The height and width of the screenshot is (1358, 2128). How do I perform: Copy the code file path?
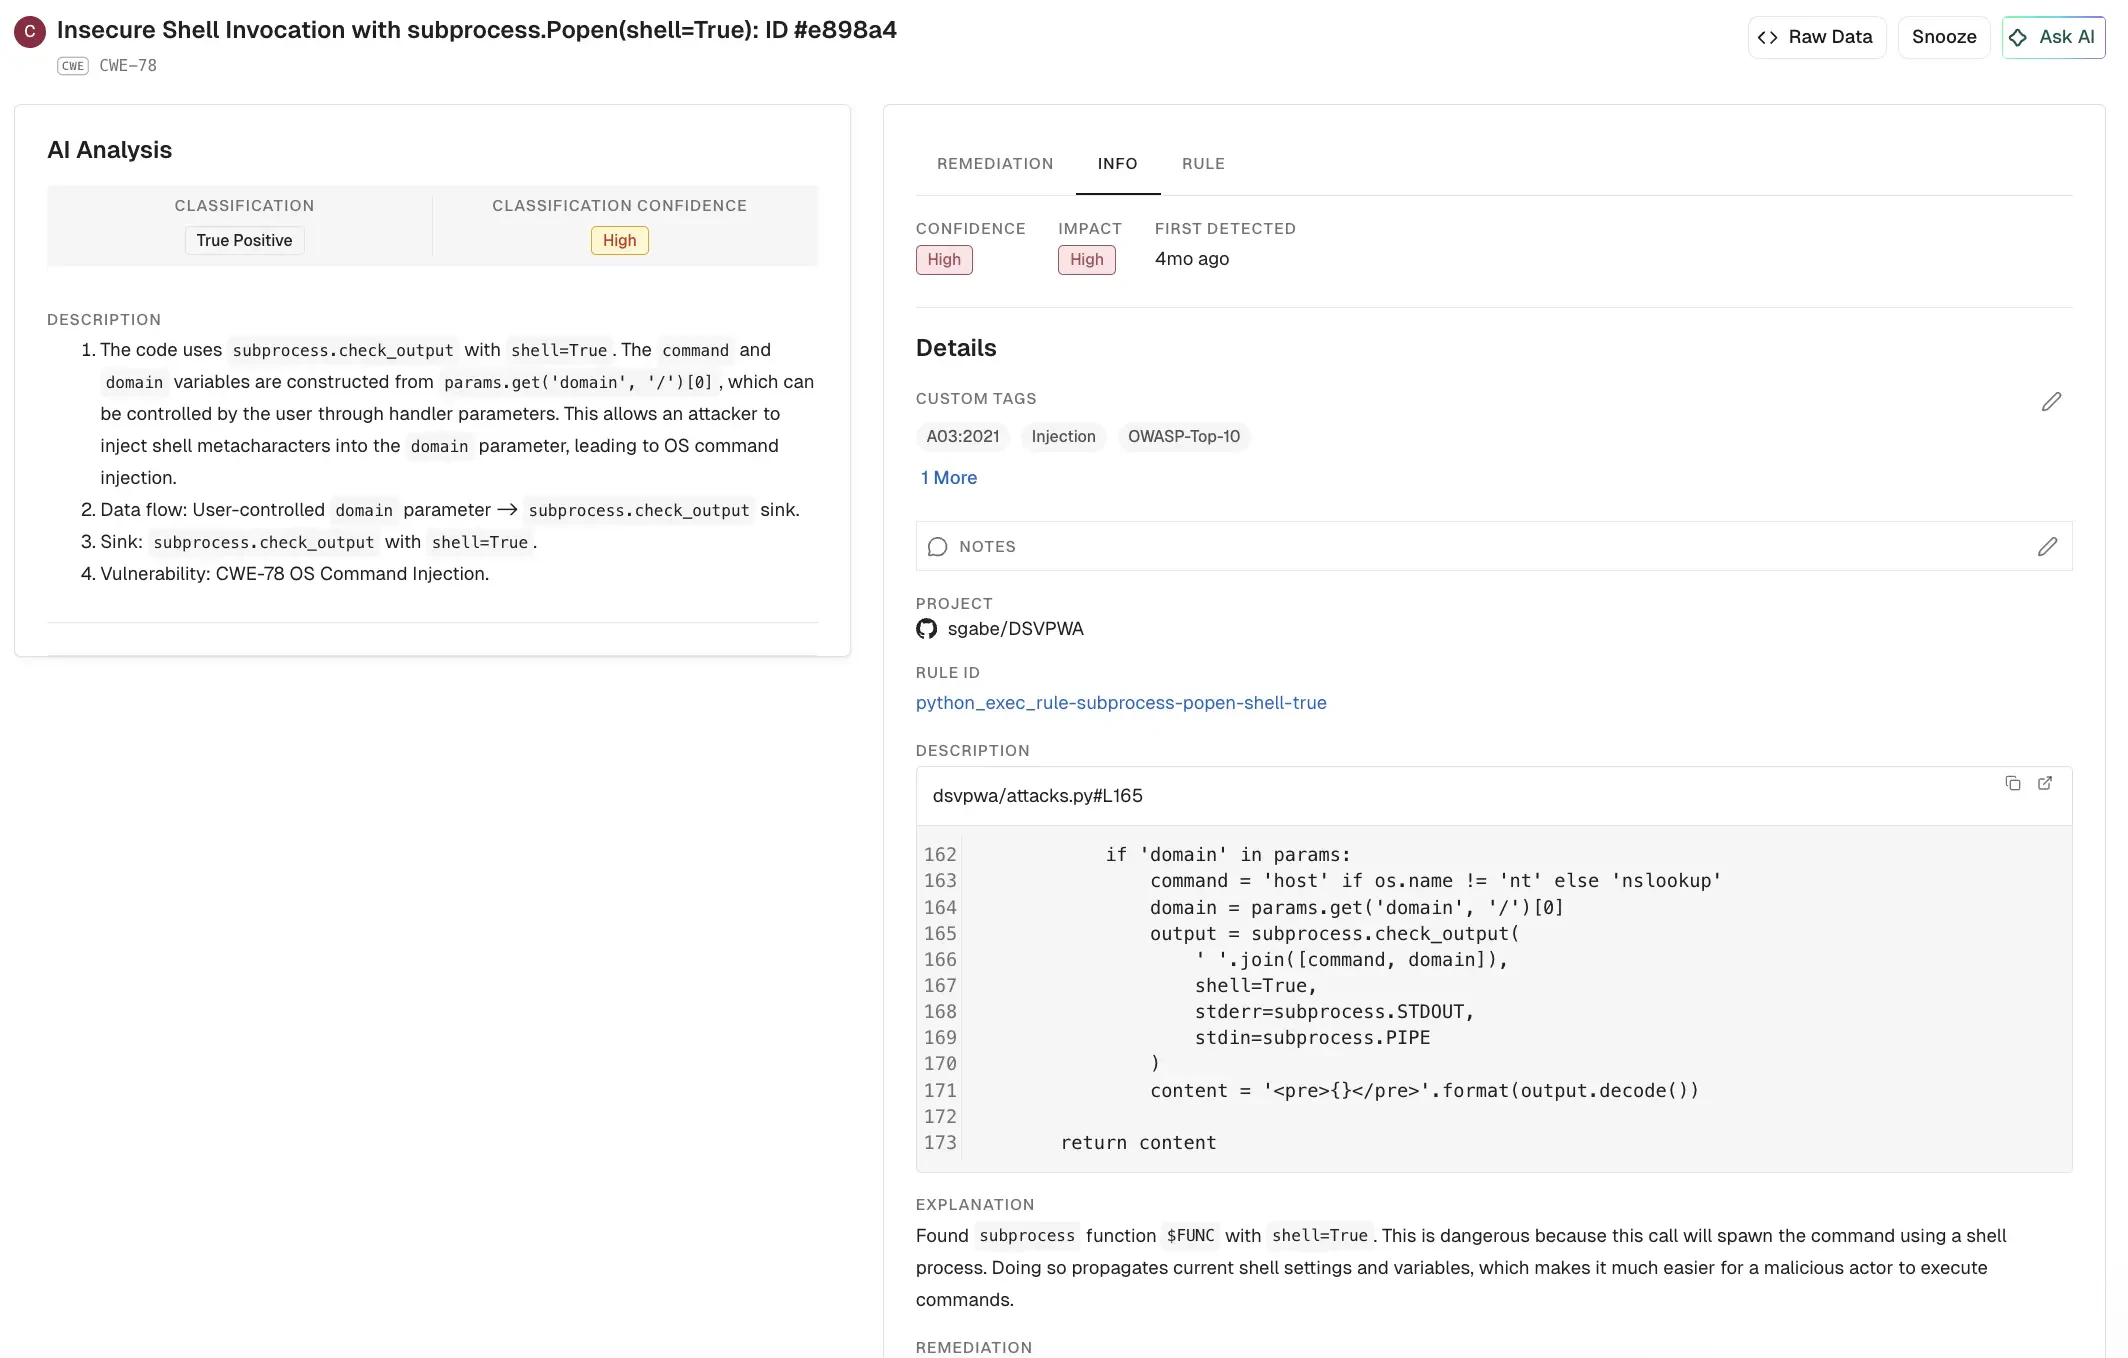click(2012, 783)
